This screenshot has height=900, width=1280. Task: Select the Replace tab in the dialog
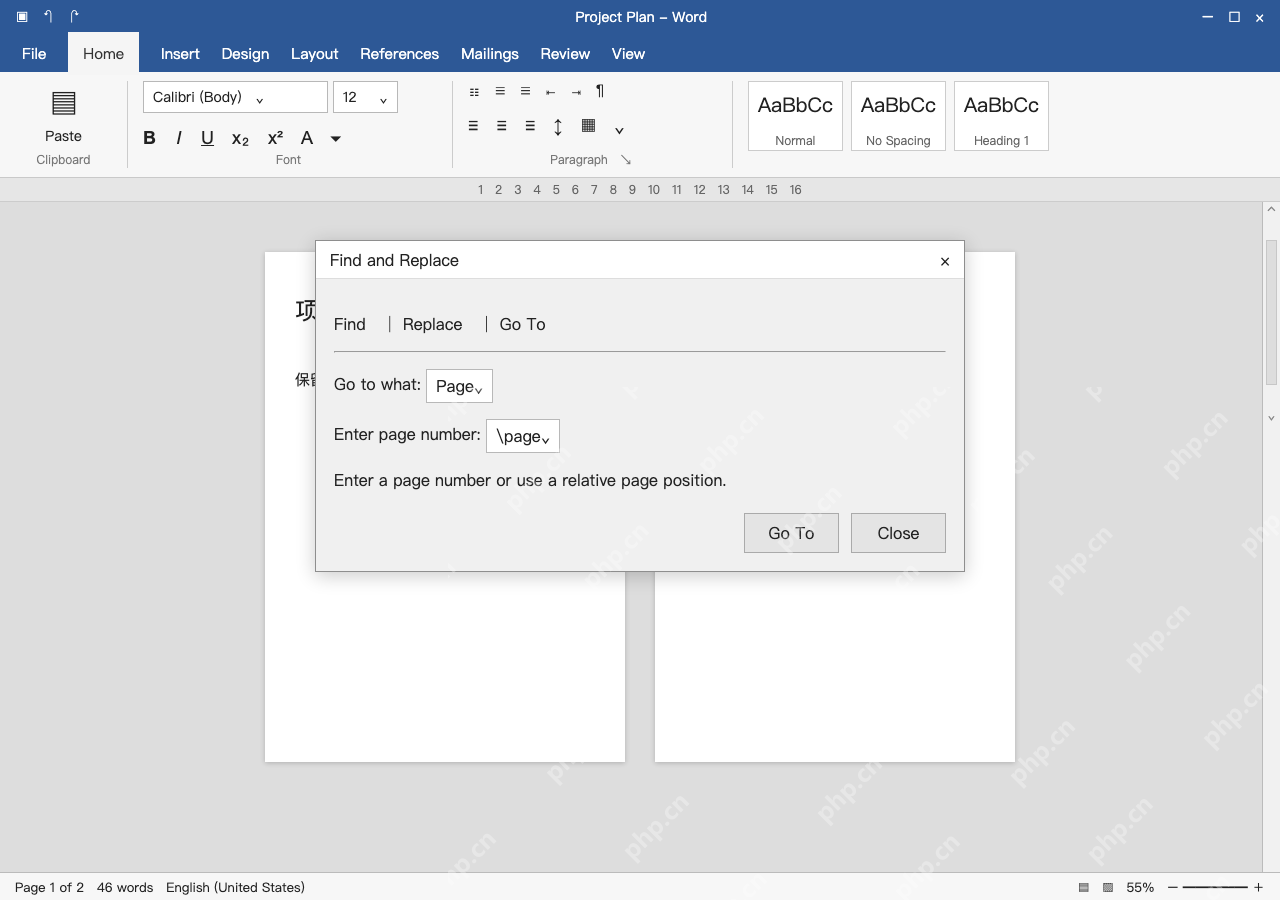pos(432,324)
